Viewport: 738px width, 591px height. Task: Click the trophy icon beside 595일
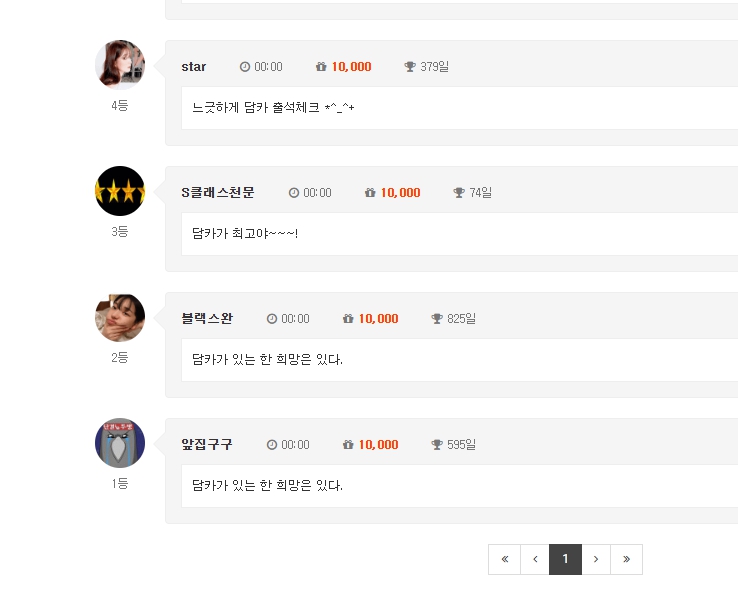(x=437, y=445)
